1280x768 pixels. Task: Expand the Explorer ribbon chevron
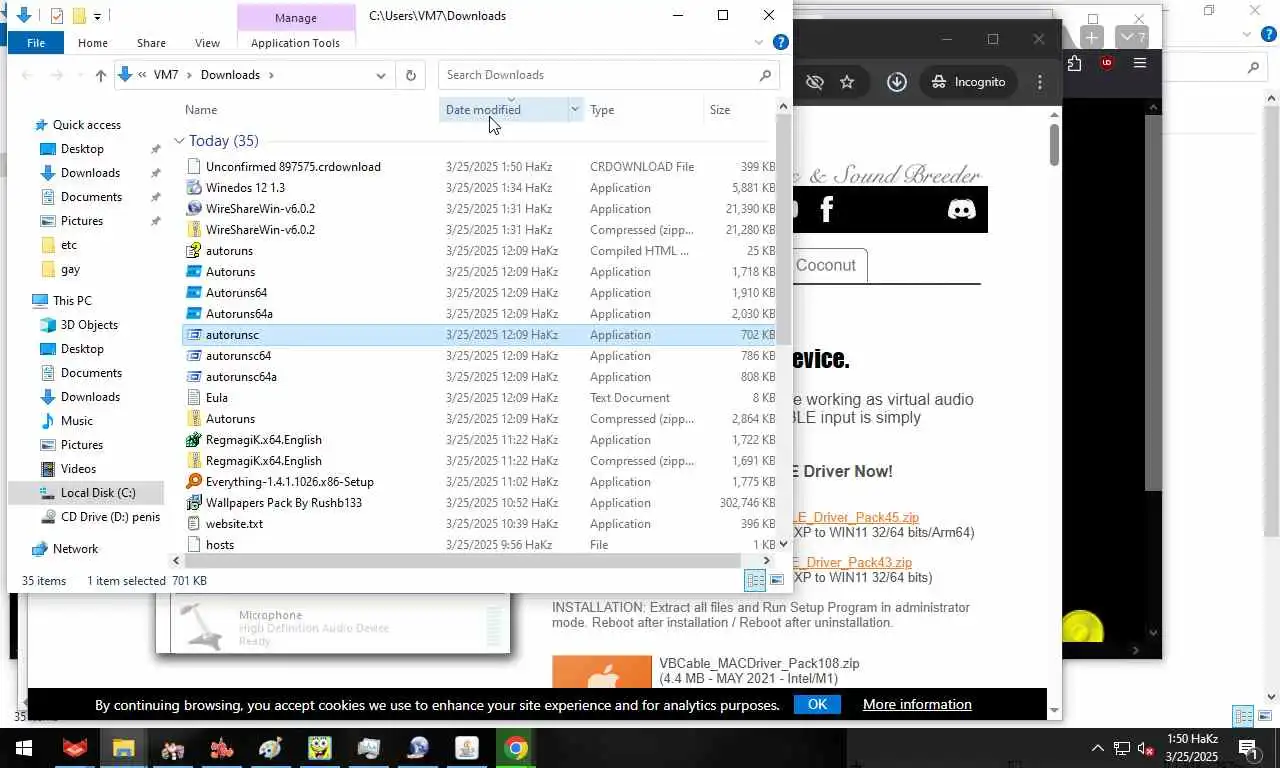coord(759,43)
